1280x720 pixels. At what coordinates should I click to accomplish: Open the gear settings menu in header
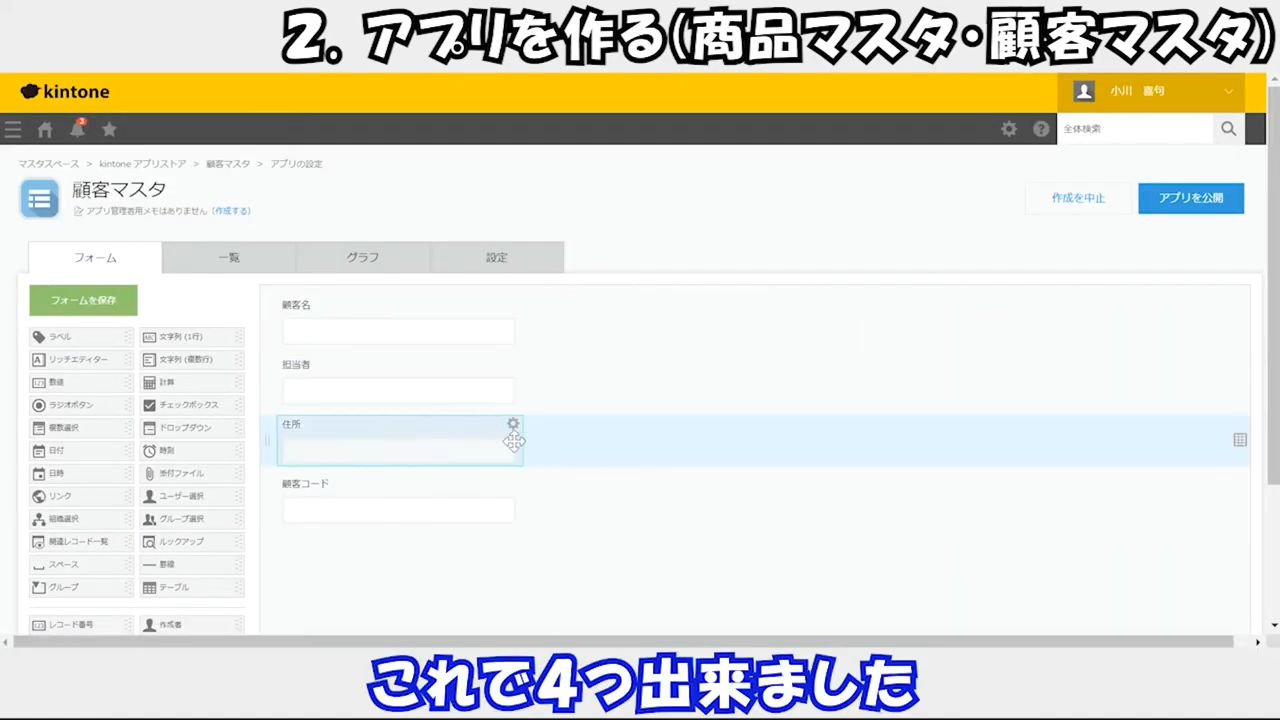(x=1009, y=129)
